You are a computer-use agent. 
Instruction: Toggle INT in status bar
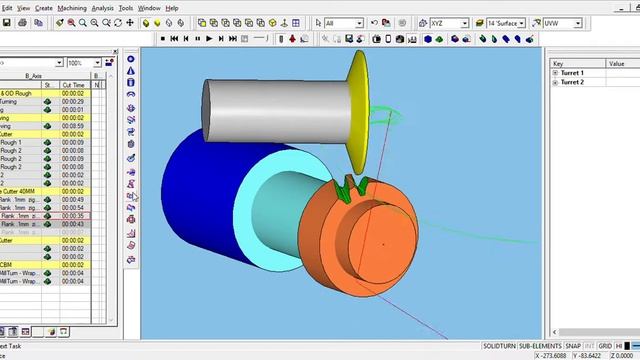click(x=589, y=346)
